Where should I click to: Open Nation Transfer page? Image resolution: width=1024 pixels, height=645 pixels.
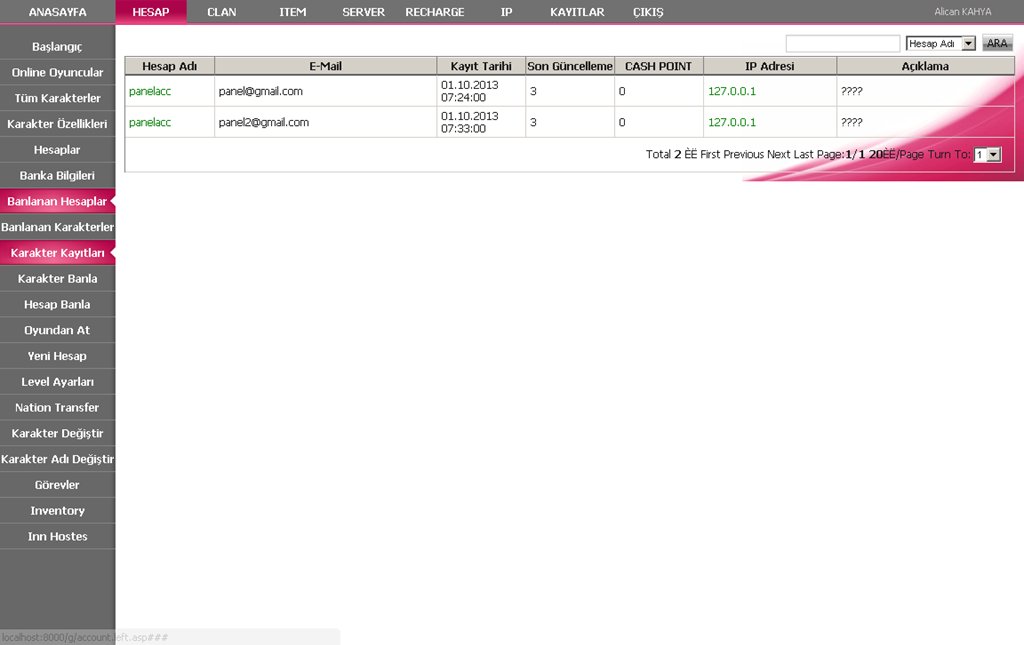(57, 407)
